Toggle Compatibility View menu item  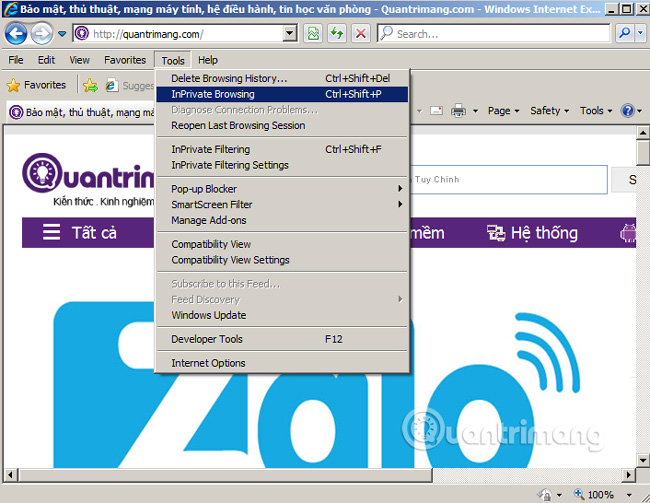click(282, 245)
